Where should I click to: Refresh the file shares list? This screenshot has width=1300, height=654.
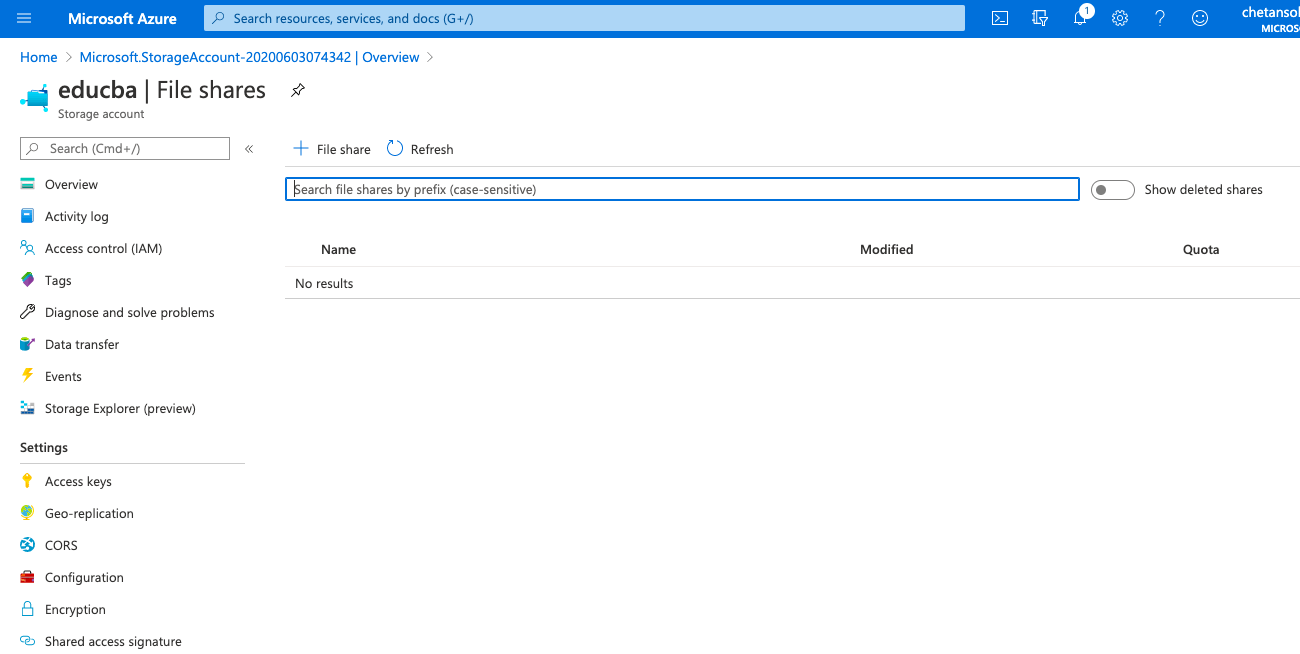coord(420,149)
